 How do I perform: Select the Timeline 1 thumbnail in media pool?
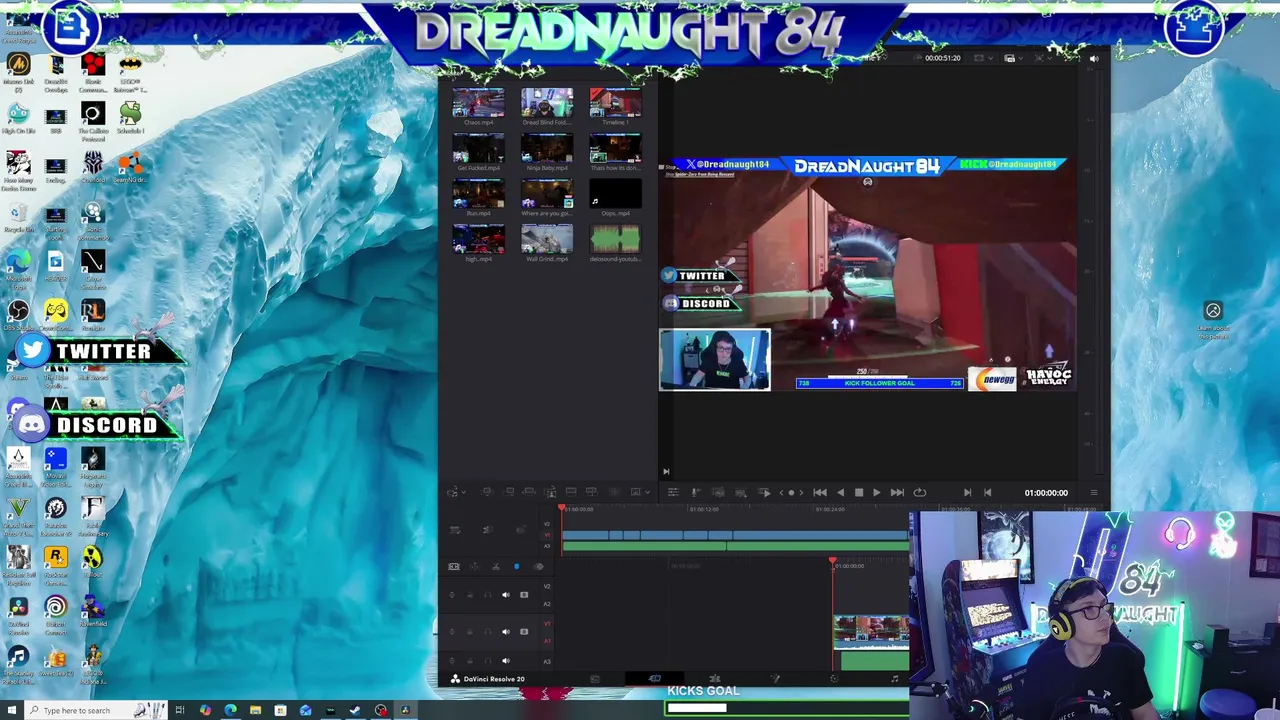click(x=615, y=103)
